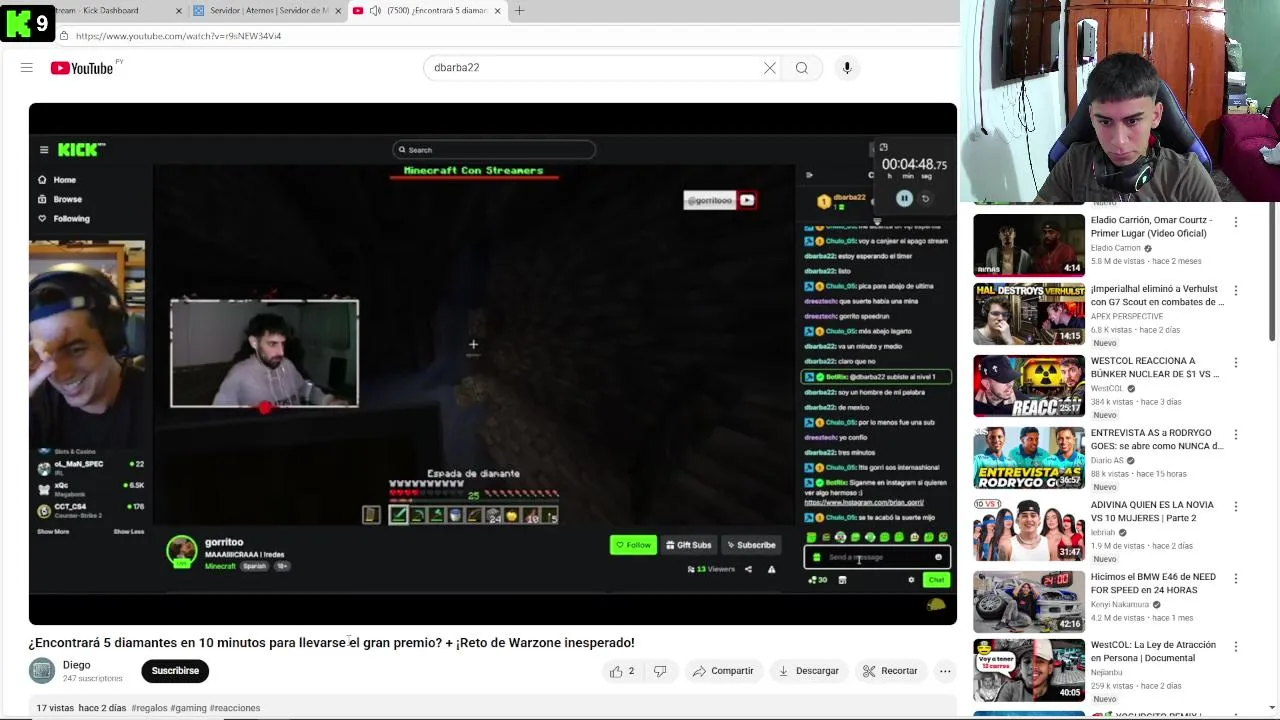This screenshot has height=720, width=1280.
Task: Click the Suscribirse button
Action: click(175, 671)
